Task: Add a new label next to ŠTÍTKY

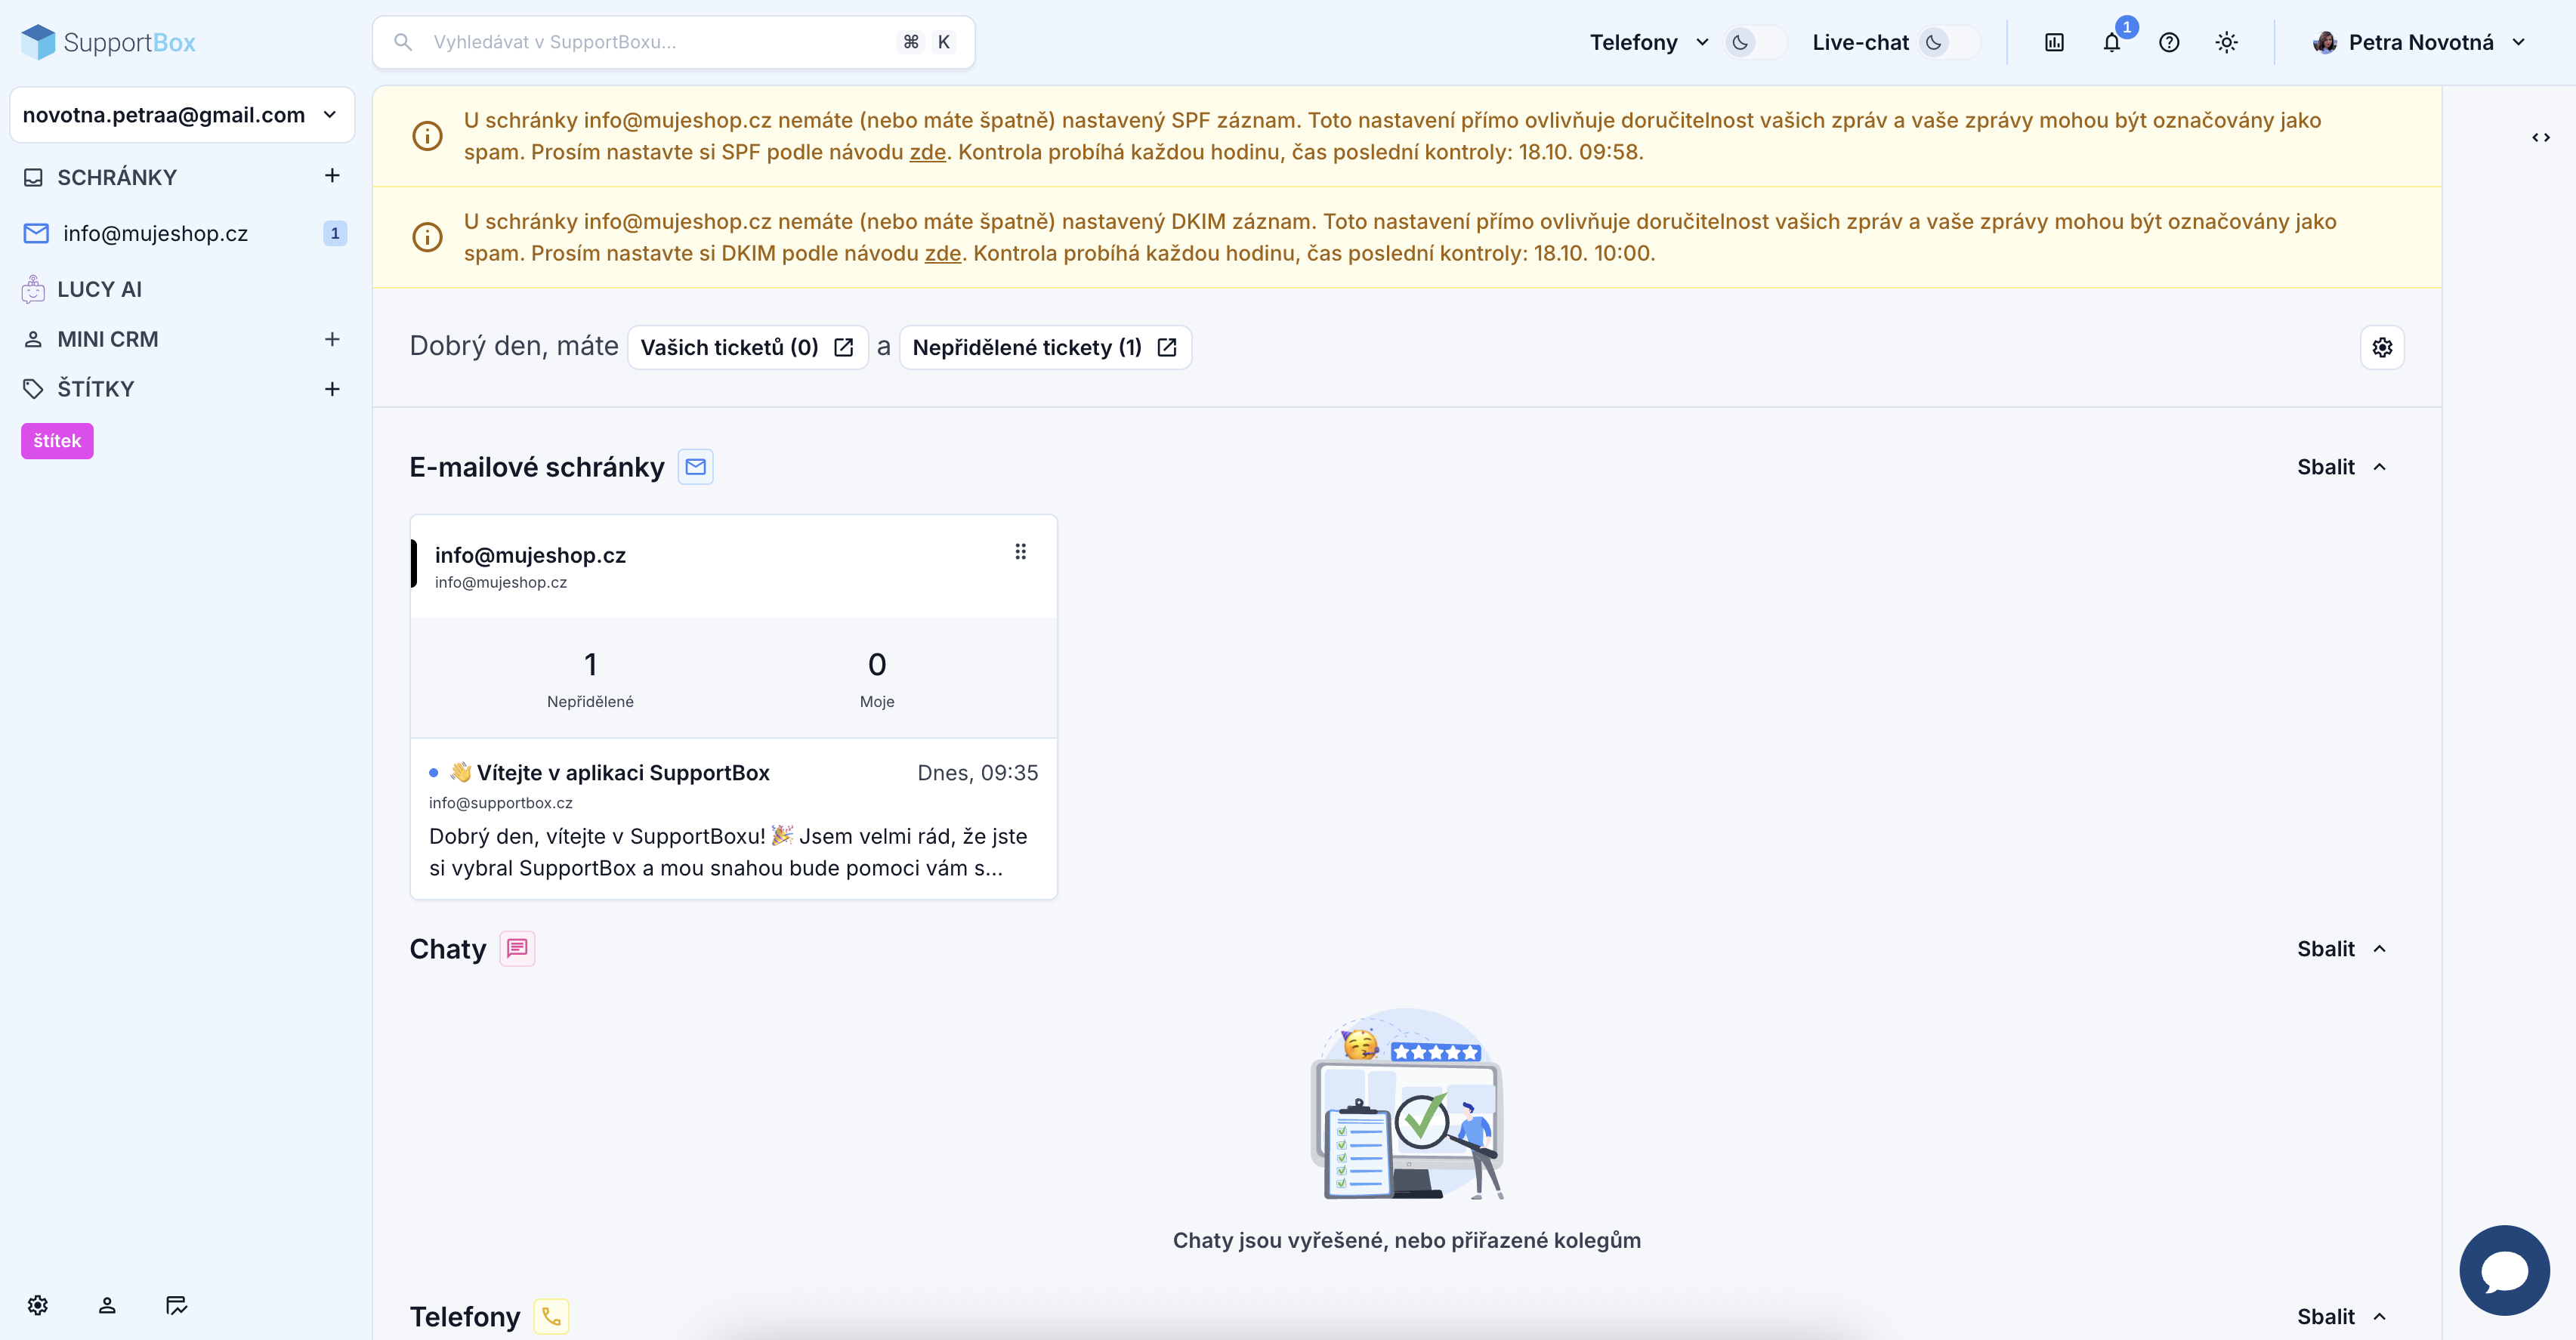Action: click(332, 389)
